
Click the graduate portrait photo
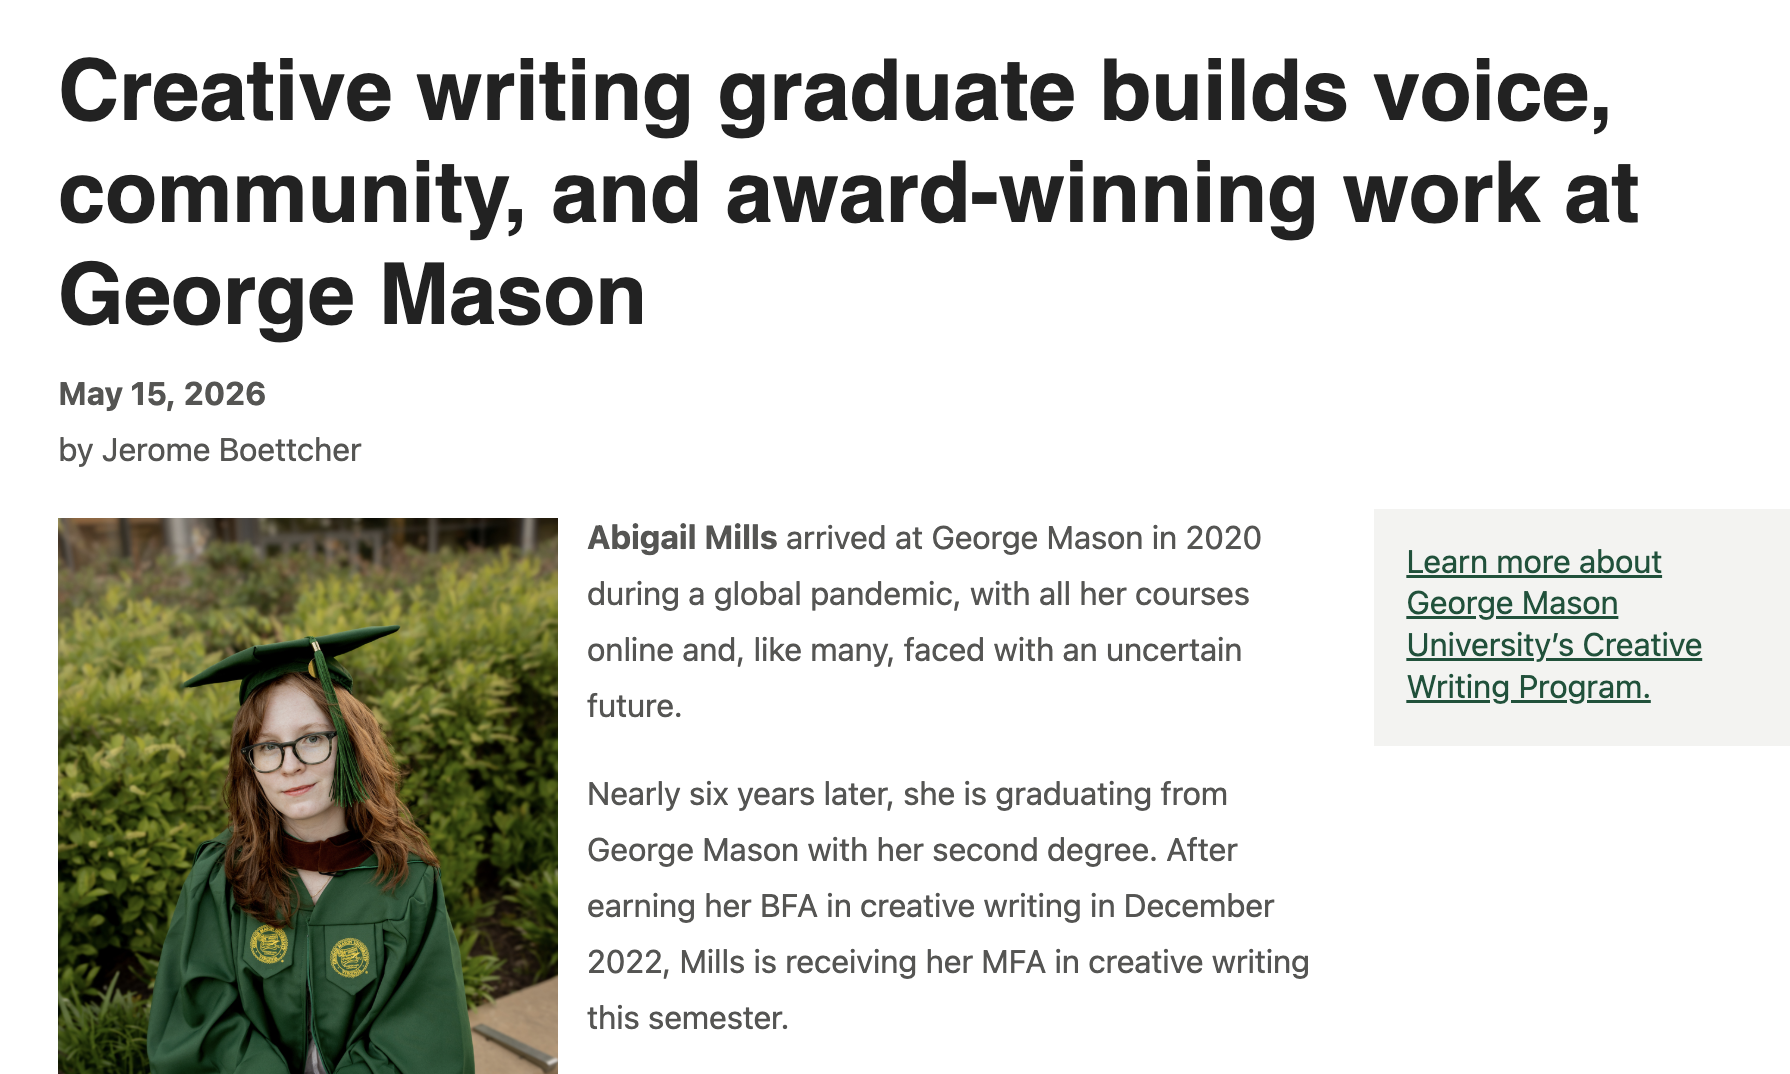tap(308, 796)
